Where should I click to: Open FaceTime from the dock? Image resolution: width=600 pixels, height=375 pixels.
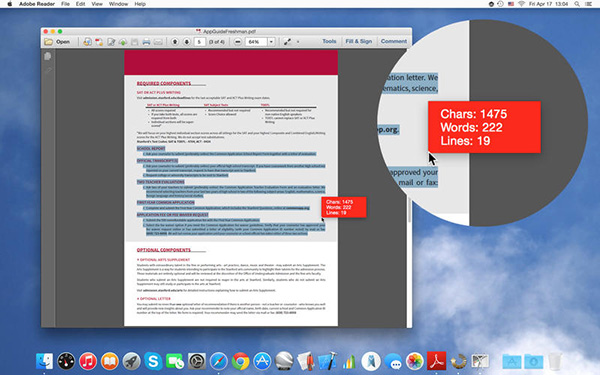coord(175,361)
